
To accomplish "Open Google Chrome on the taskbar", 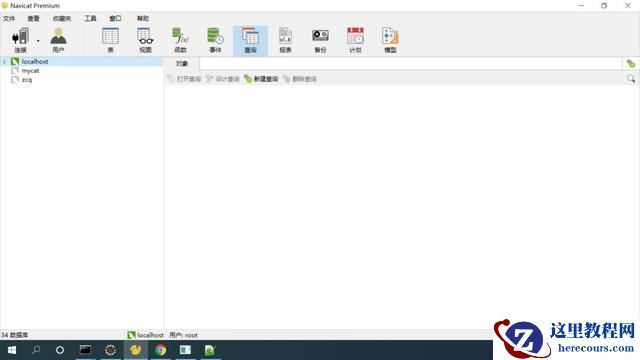I will (x=160, y=350).
